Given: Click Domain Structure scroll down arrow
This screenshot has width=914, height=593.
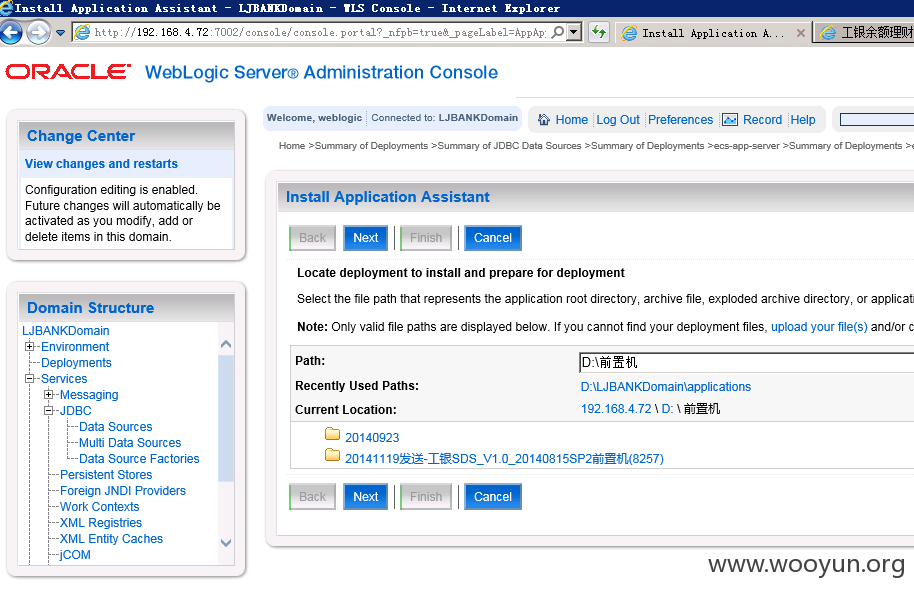Looking at the screenshot, I should [x=226, y=543].
